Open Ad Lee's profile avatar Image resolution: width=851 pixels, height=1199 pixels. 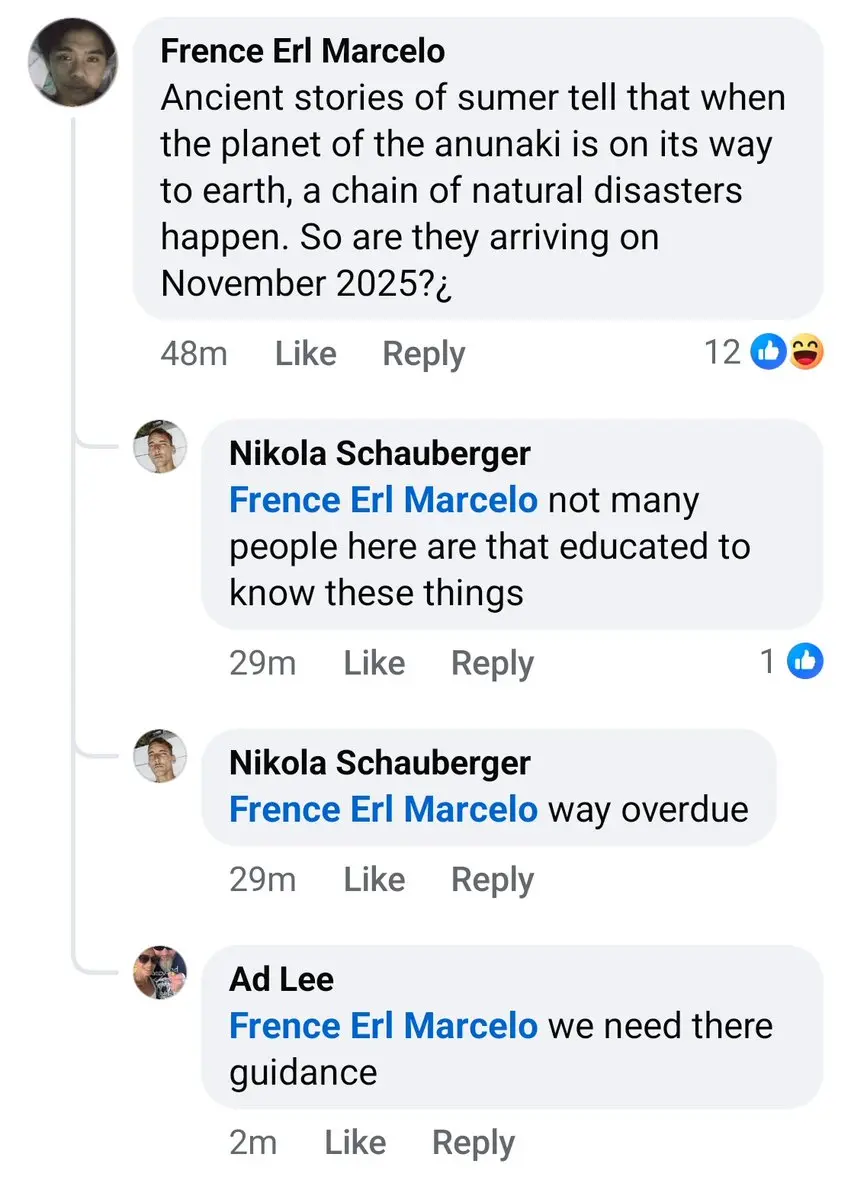tap(161, 972)
